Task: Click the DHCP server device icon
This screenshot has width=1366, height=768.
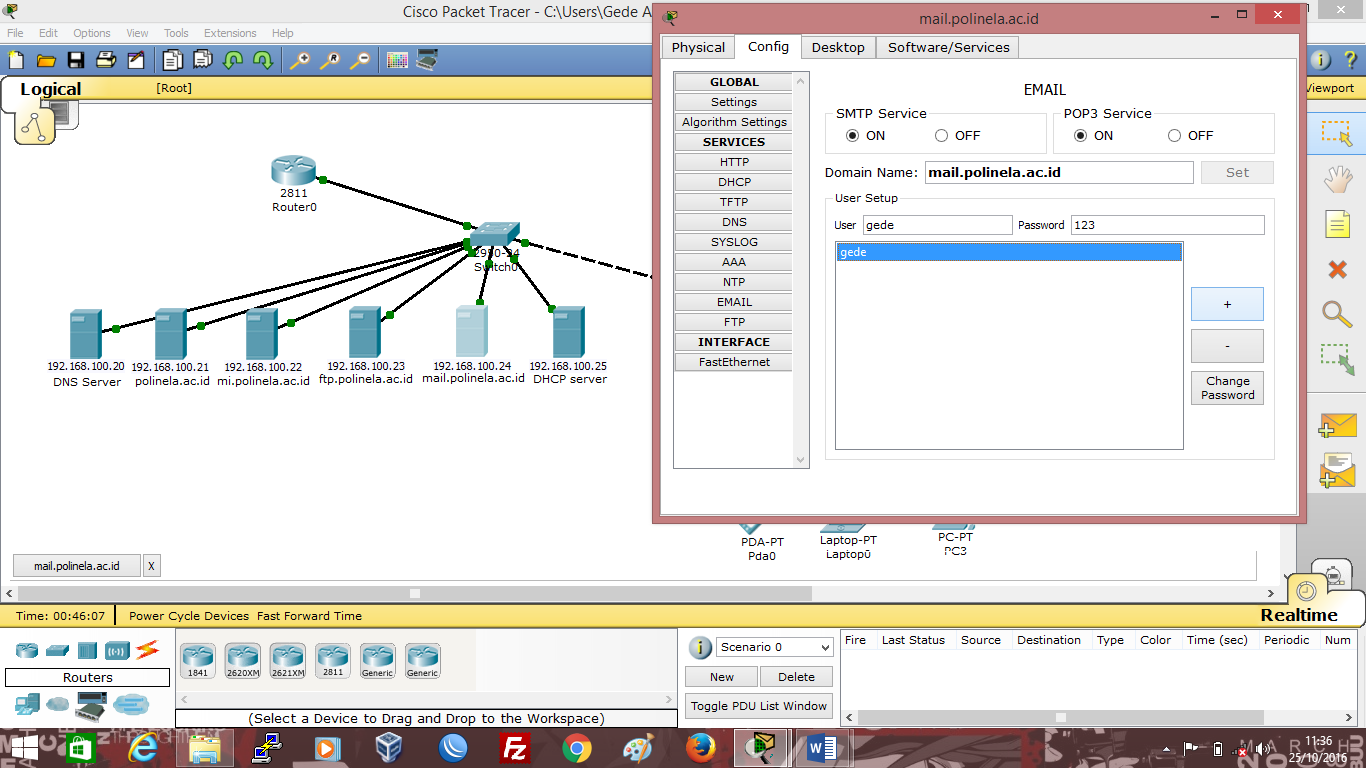Action: click(x=568, y=333)
